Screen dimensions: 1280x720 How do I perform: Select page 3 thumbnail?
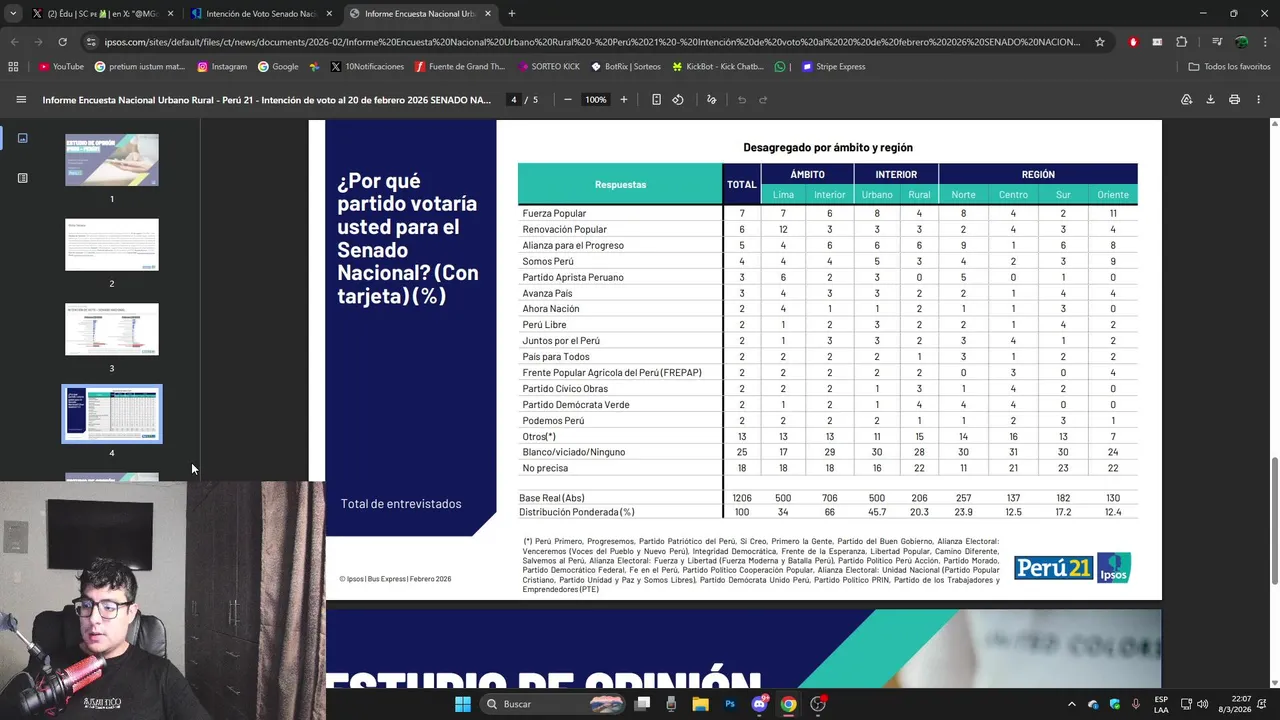tap(112, 329)
